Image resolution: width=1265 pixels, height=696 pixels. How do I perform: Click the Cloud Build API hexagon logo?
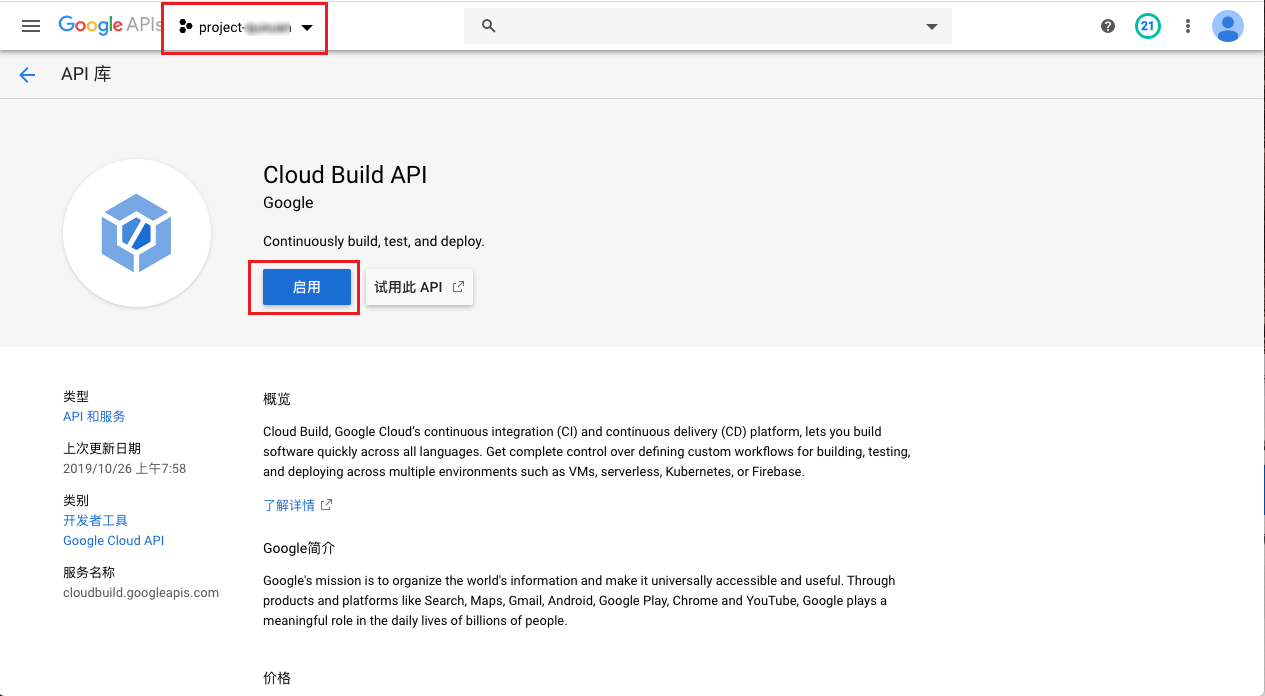(136, 233)
